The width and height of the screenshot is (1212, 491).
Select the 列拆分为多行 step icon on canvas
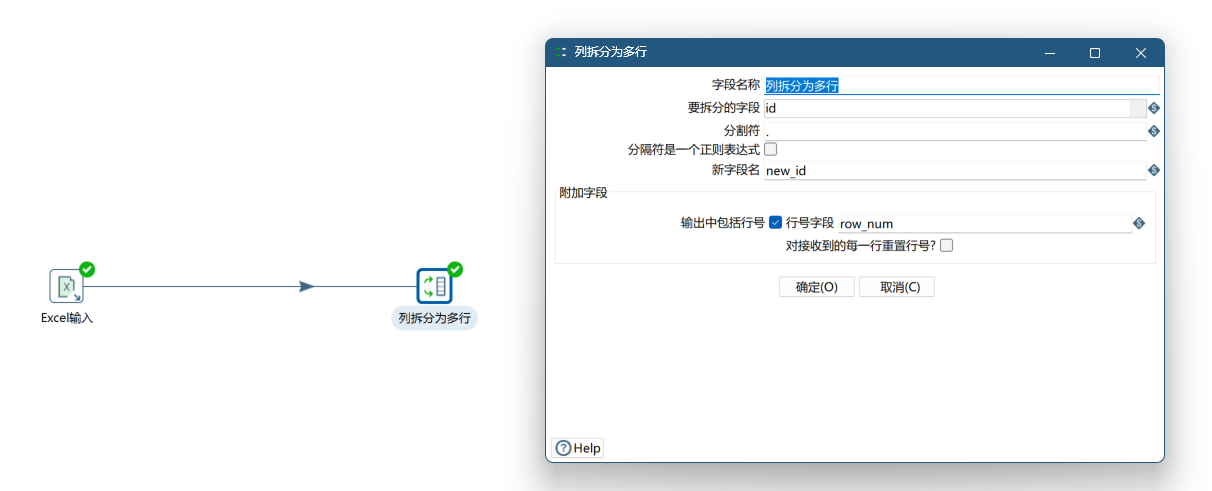tap(434, 286)
